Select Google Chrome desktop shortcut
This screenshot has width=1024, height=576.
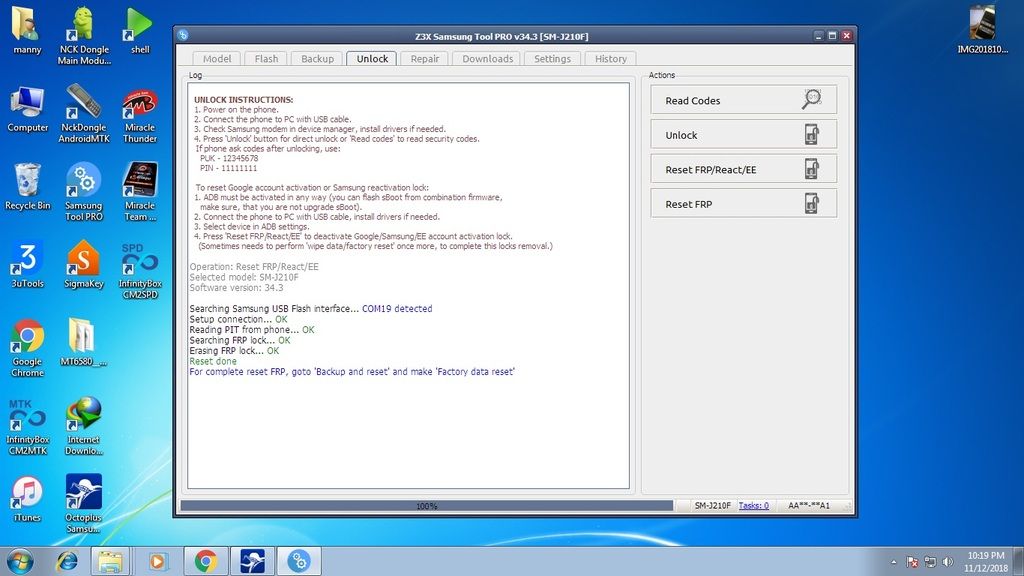coord(27,347)
